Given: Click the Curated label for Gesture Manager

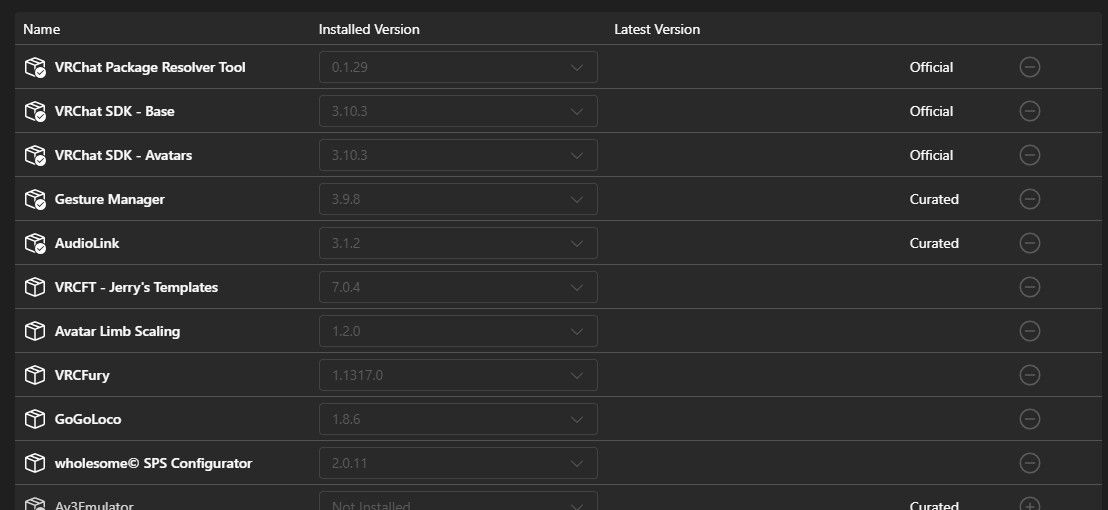Looking at the screenshot, I should click(934, 199).
